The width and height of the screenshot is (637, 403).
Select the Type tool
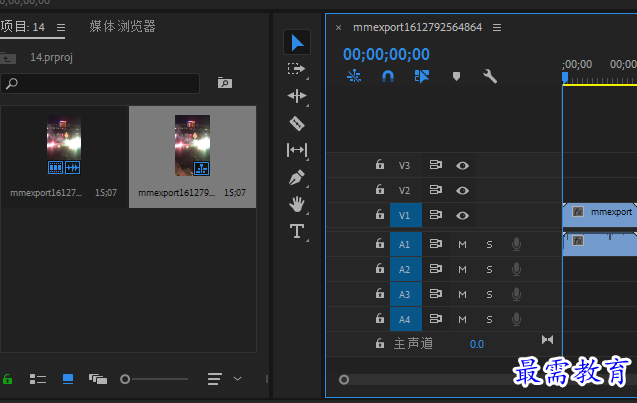[297, 231]
